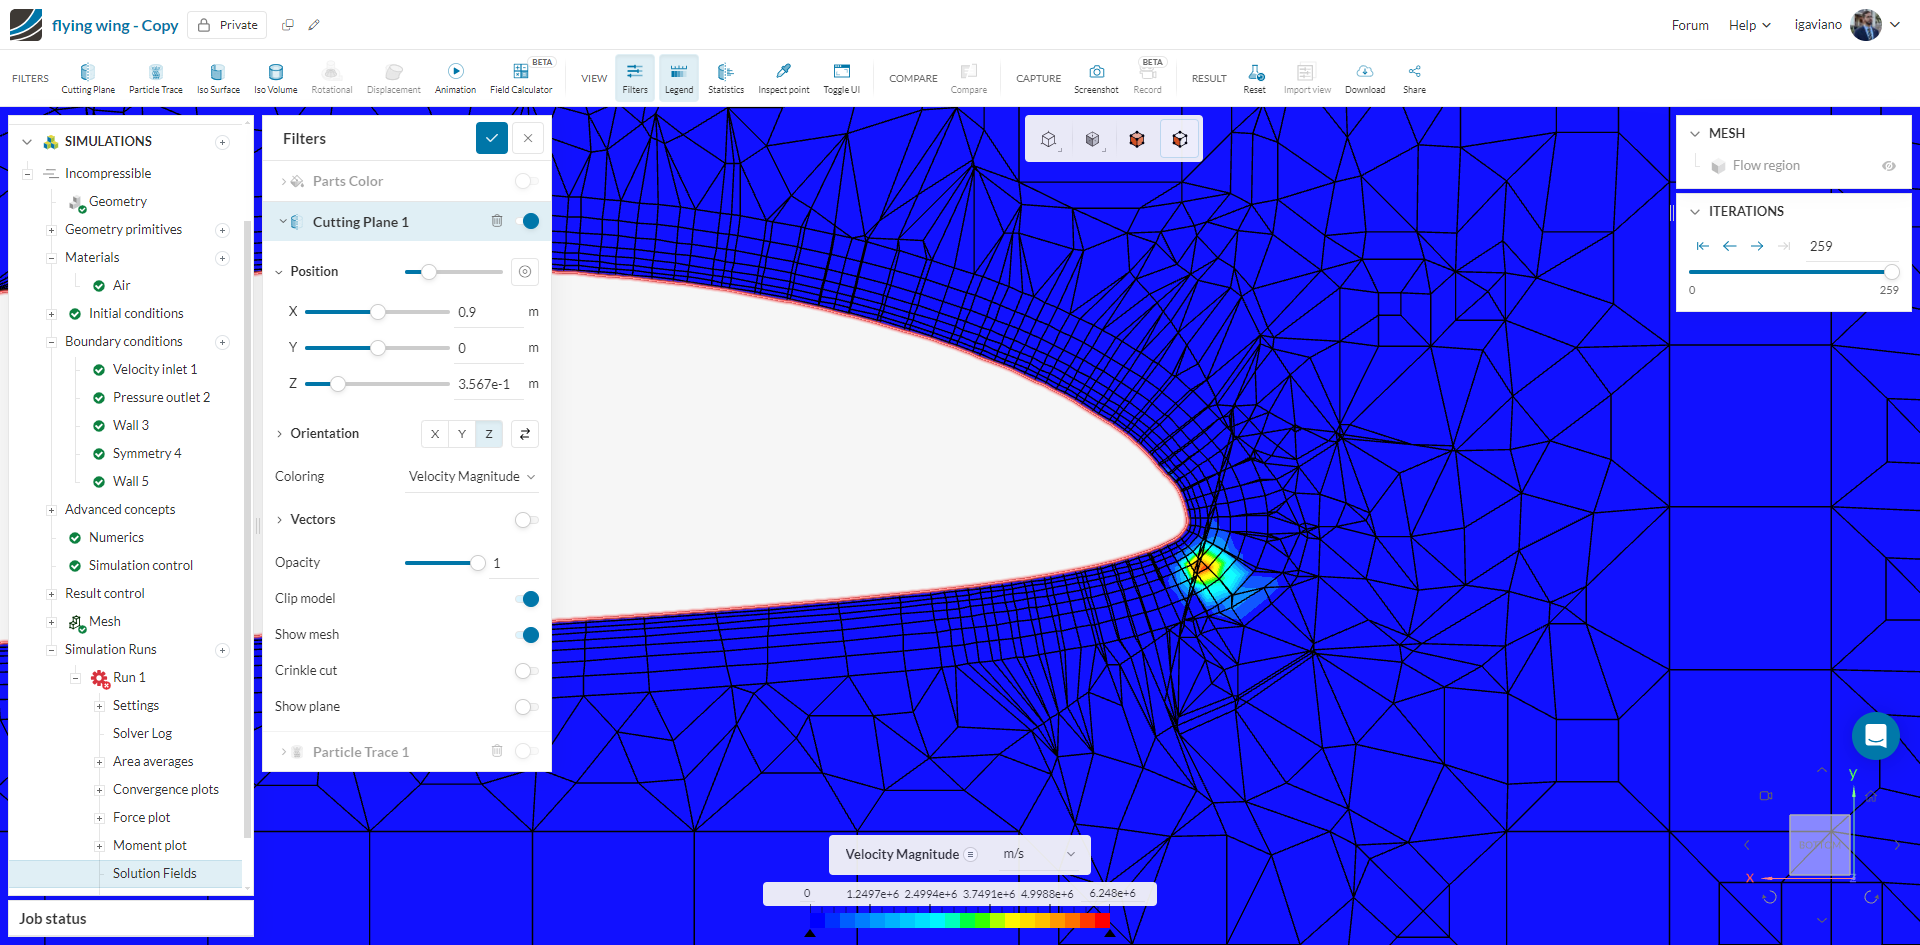Open the Coloring Velocity Magnitude dropdown
The image size is (1920, 945).
(472, 477)
